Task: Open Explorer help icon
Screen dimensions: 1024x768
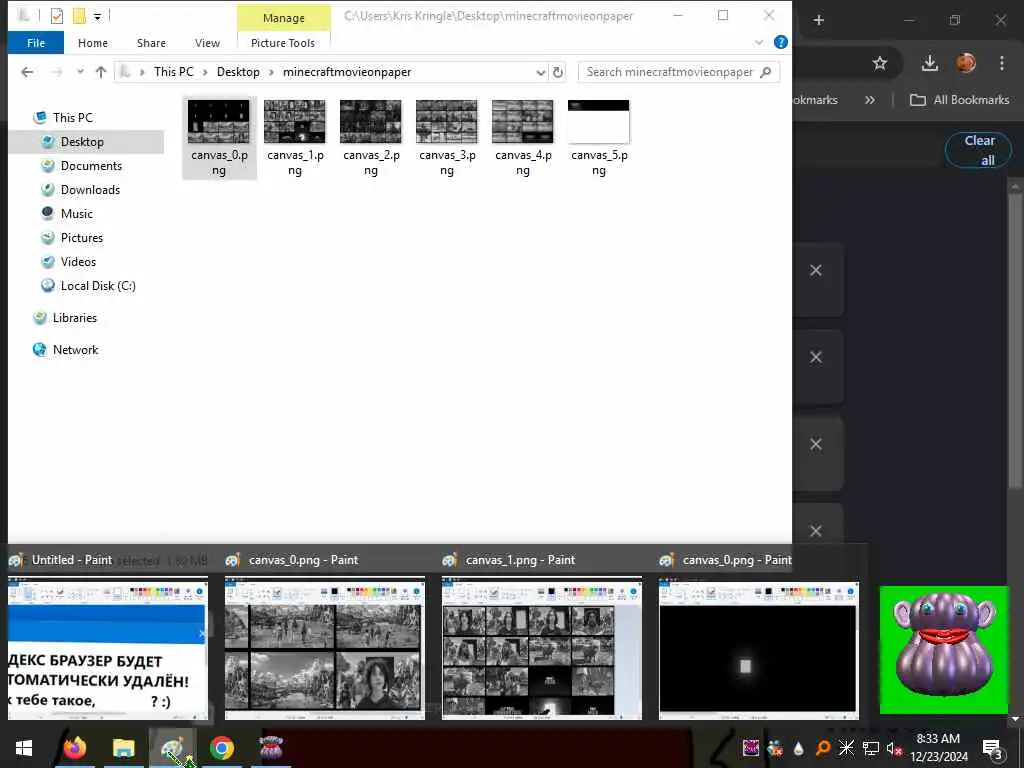Action: 780,42
